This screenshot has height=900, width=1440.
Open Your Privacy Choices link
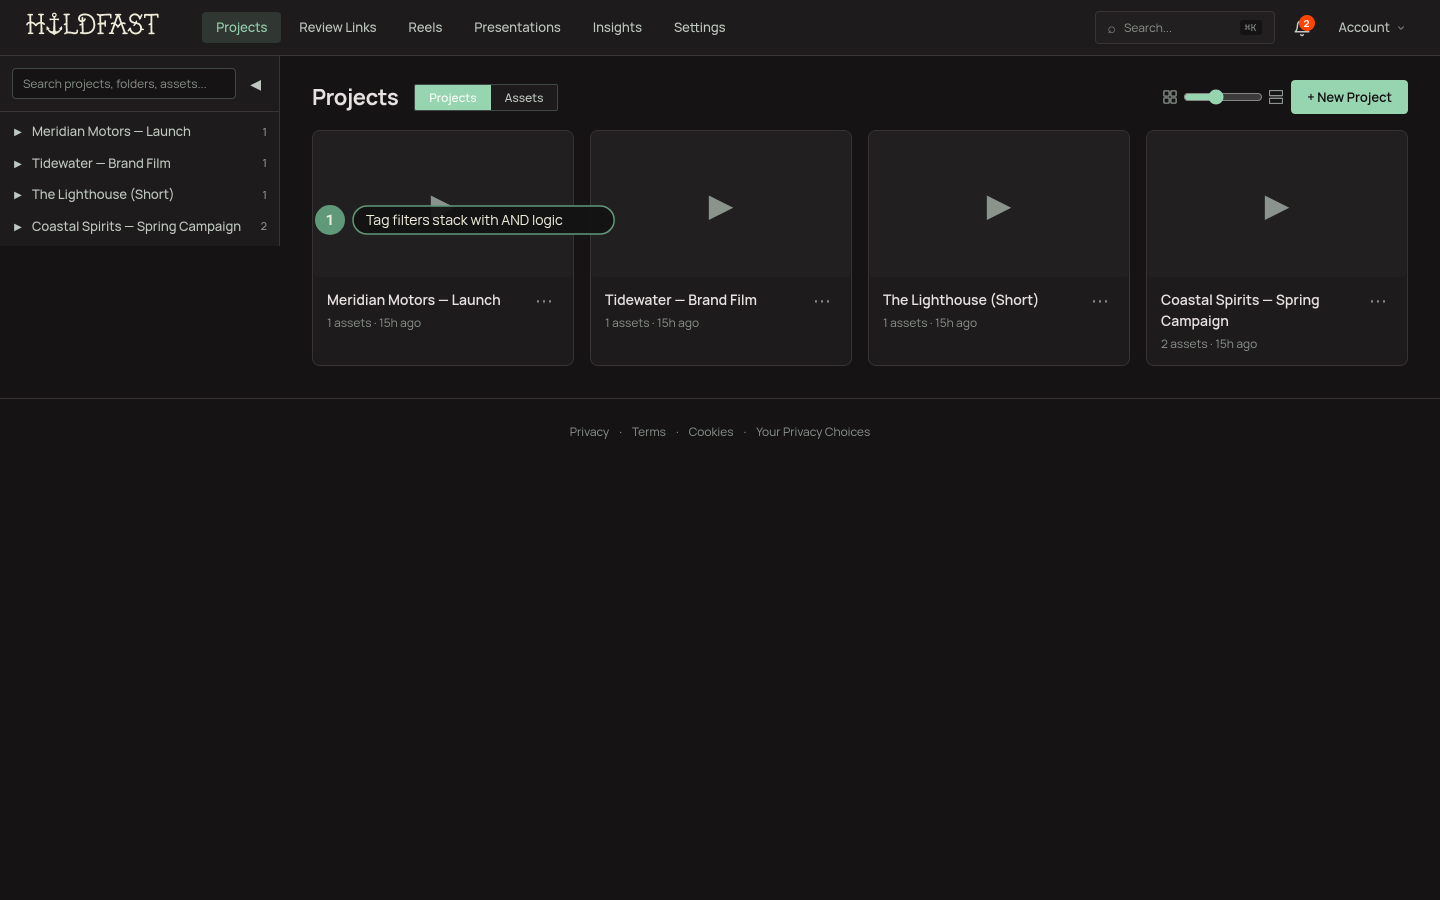pos(813,432)
